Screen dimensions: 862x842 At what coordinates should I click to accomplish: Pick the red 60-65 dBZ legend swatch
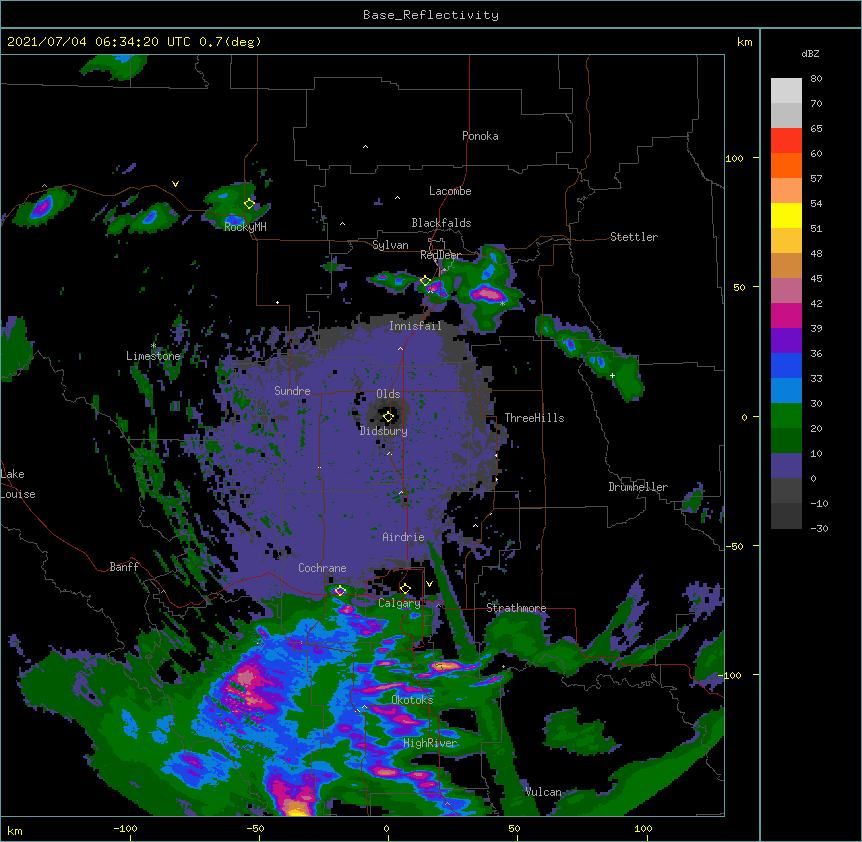tap(786, 141)
